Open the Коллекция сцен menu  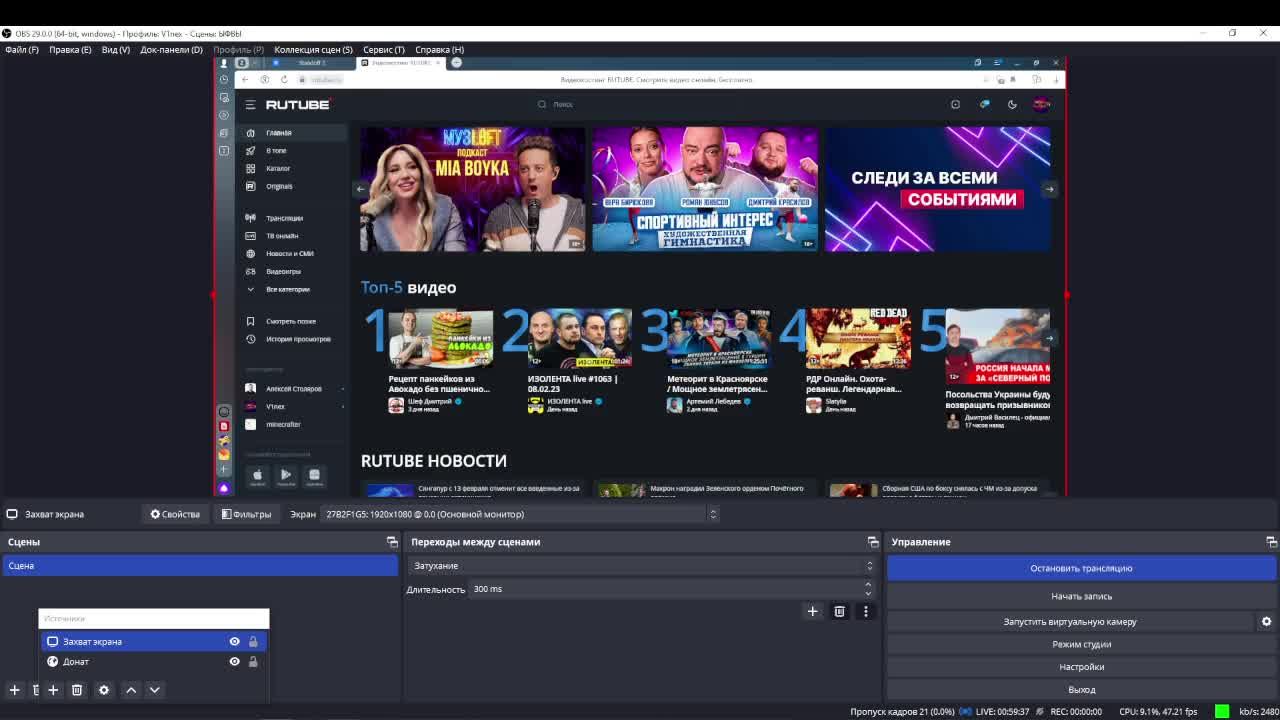pos(313,49)
